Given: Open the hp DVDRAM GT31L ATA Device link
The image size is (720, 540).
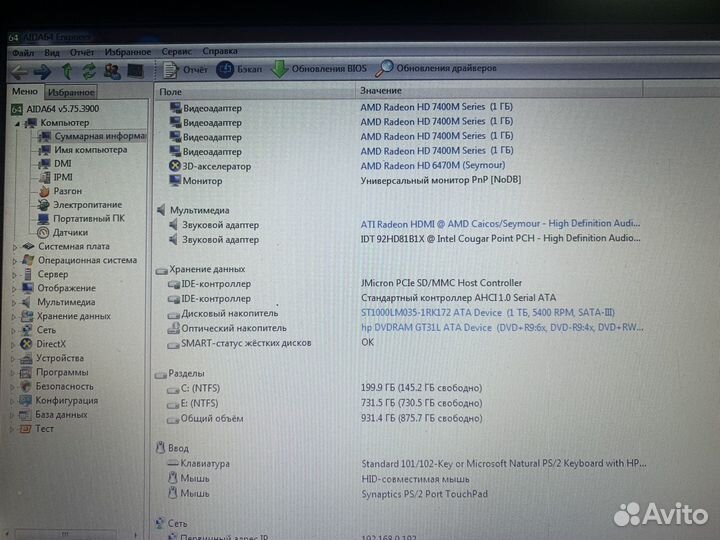Looking at the screenshot, I should [502, 327].
